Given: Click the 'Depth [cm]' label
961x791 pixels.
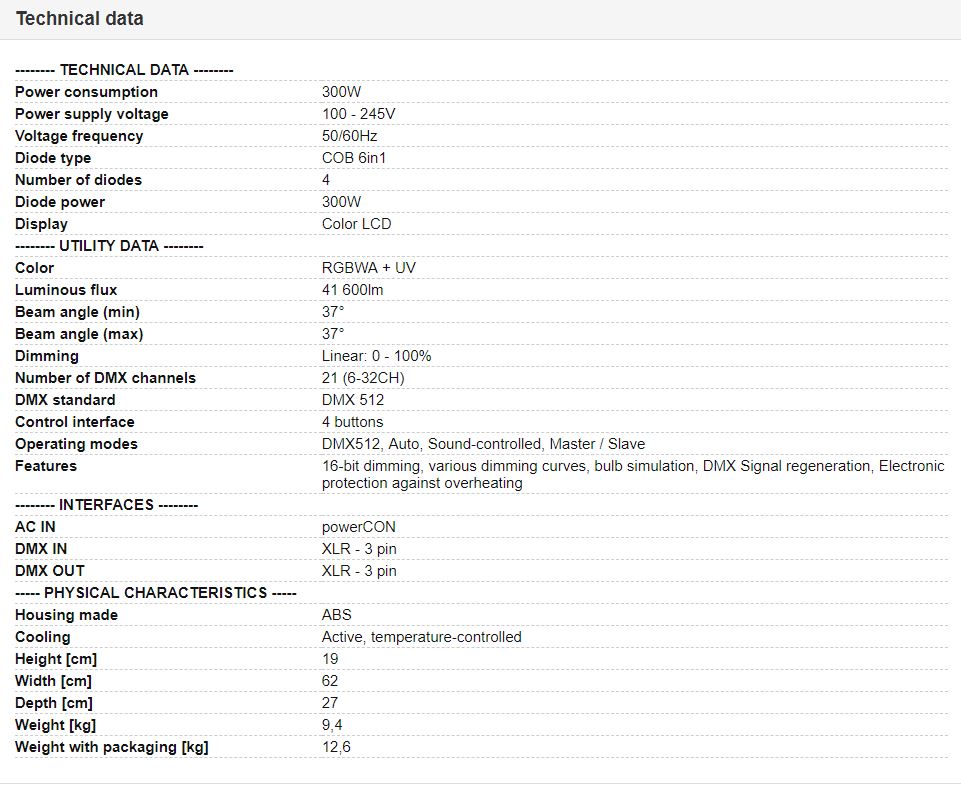Looking at the screenshot, I should 54,703.
